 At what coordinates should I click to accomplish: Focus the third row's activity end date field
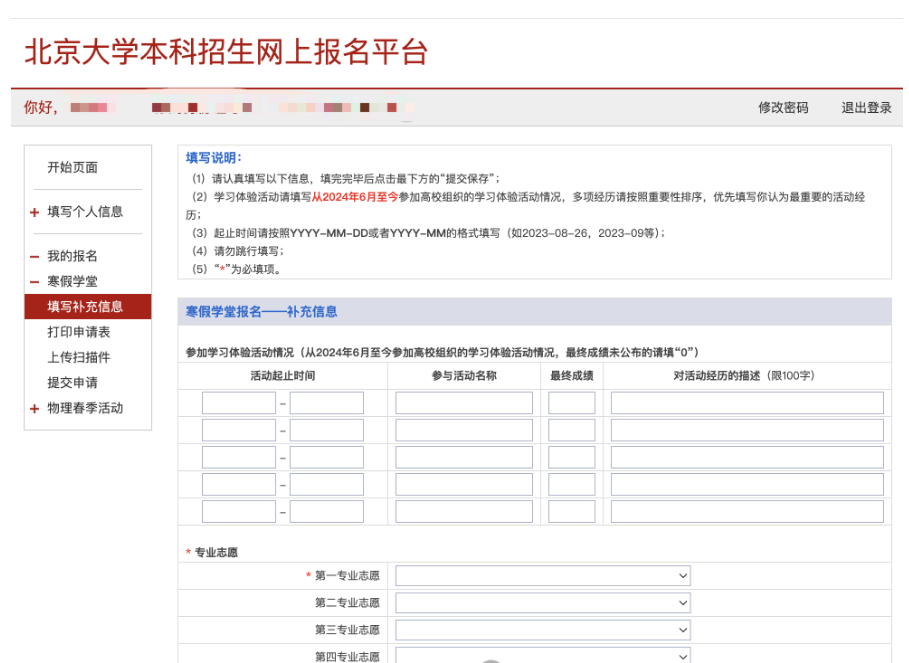[x=327, y=457]
